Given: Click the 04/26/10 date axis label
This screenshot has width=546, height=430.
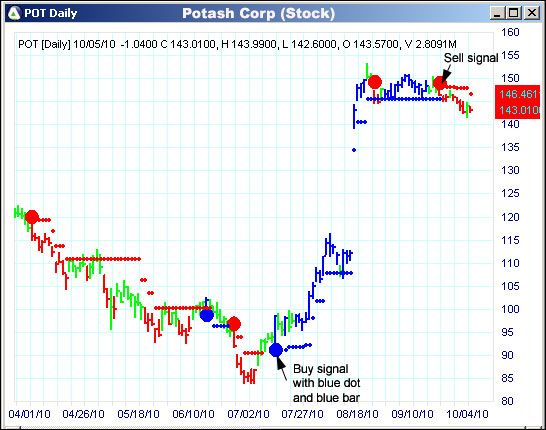Looking at the screenshot, I should [x=84, y=414].
